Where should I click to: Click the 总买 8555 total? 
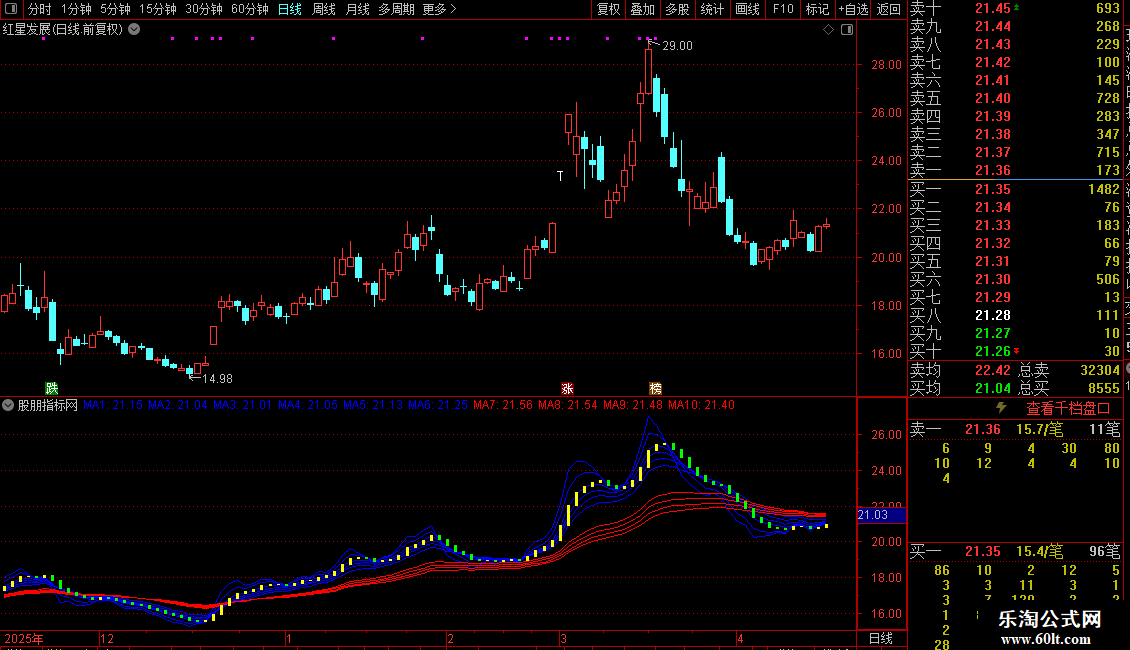pos(1069,388)
